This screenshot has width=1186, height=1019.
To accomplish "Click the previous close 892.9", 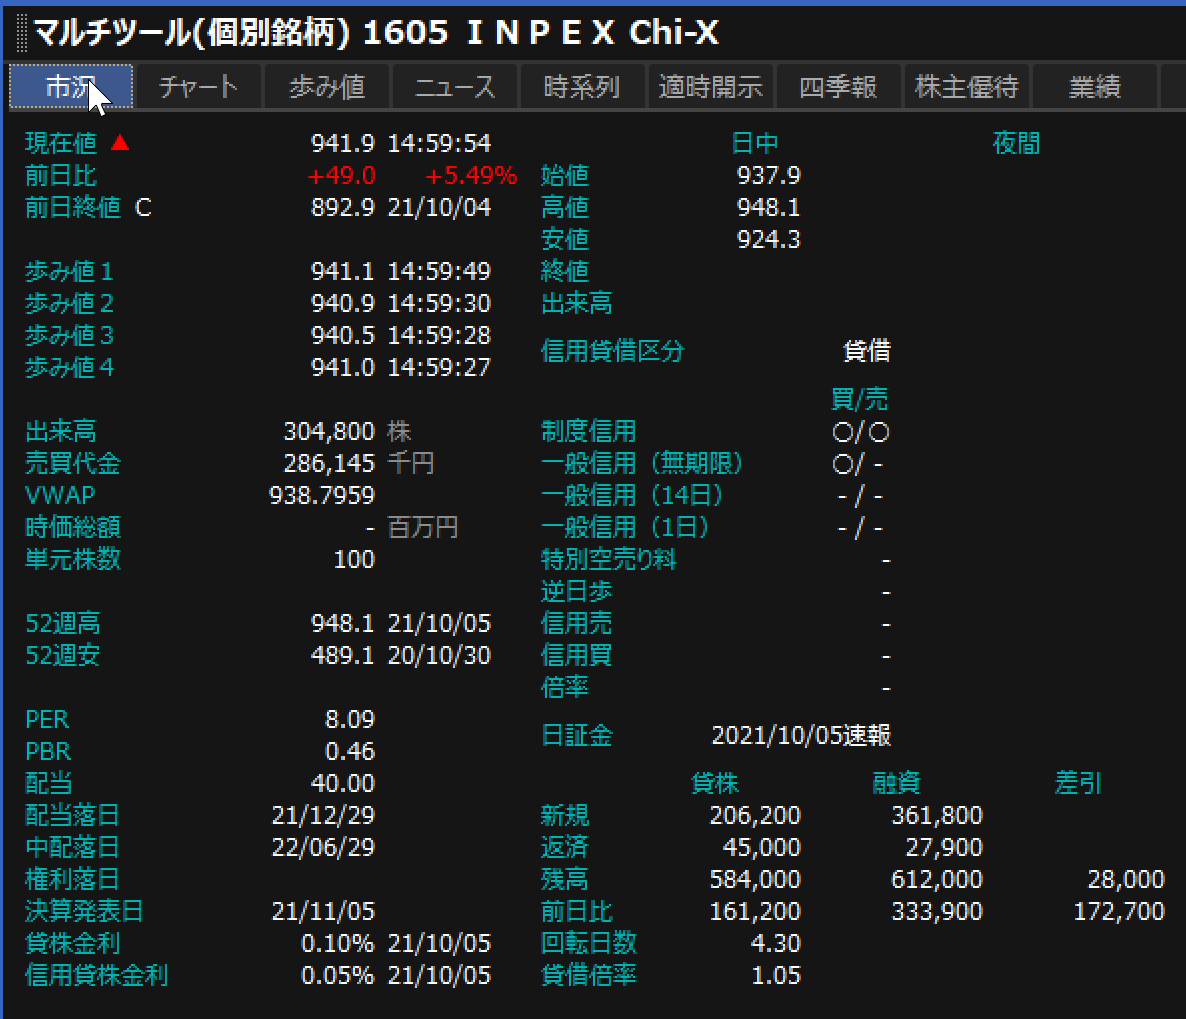I will [x=343, y=207].
